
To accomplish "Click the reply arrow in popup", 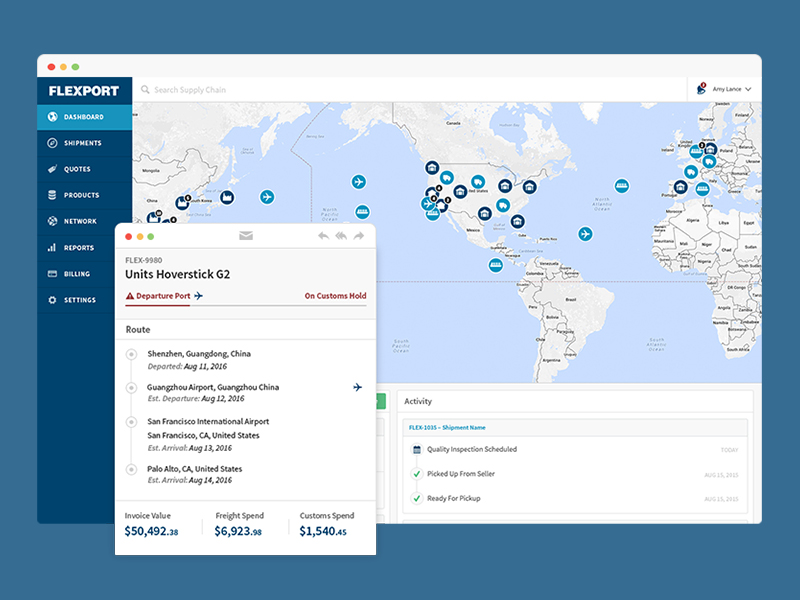I will pos(323,236).
